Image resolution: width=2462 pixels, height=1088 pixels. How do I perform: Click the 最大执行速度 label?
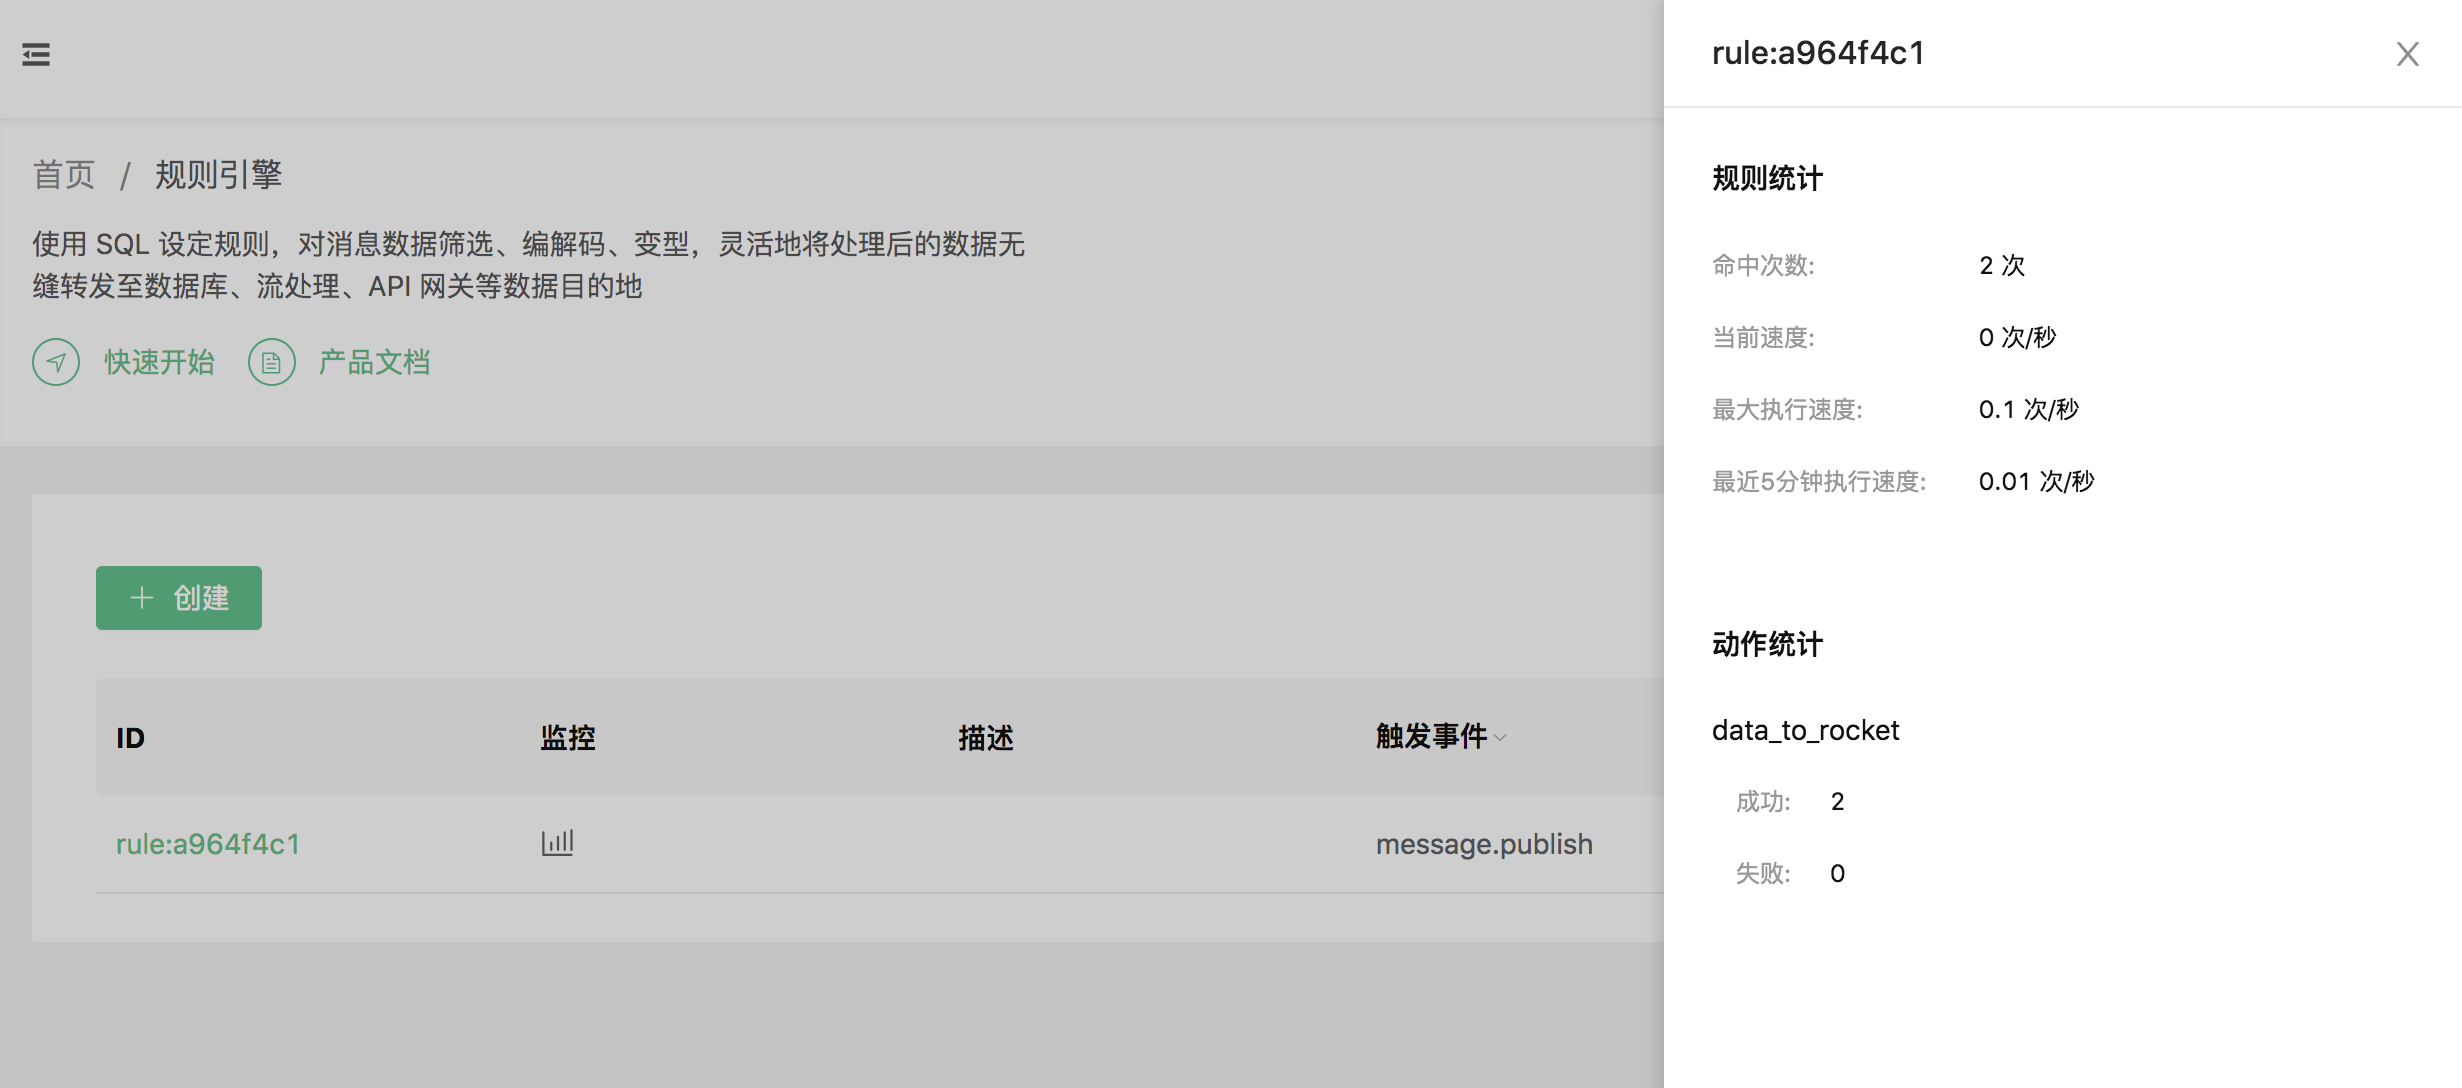(1787, 409)
